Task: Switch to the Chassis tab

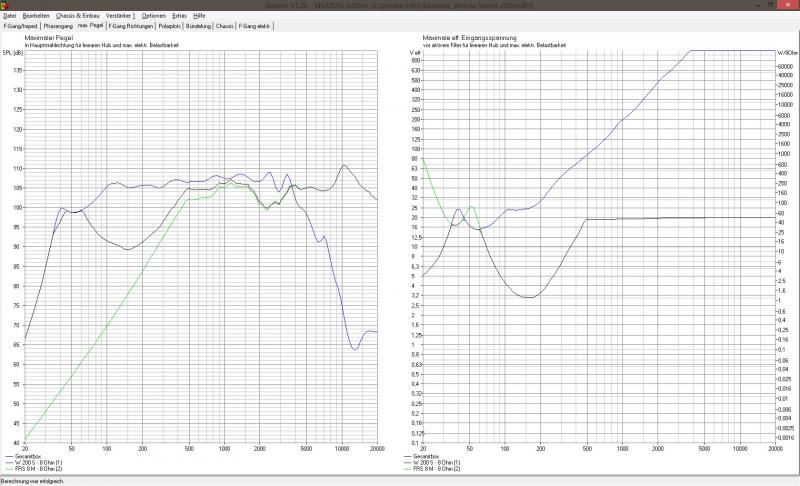Action: pos(224,26)
